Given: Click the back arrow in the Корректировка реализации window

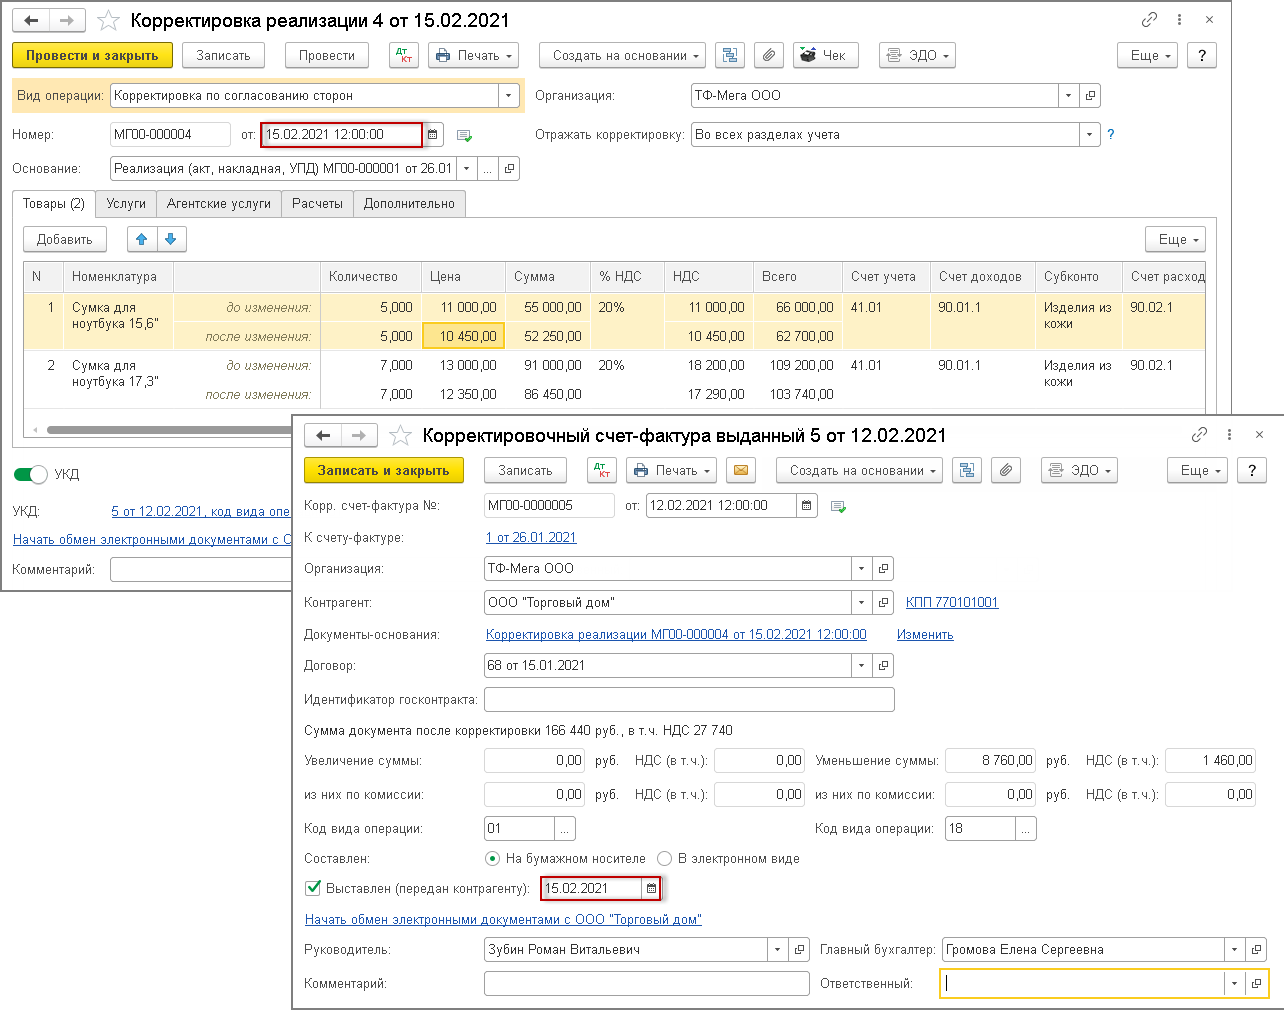Looking at the screenshot, I should (x=31, y=20).
